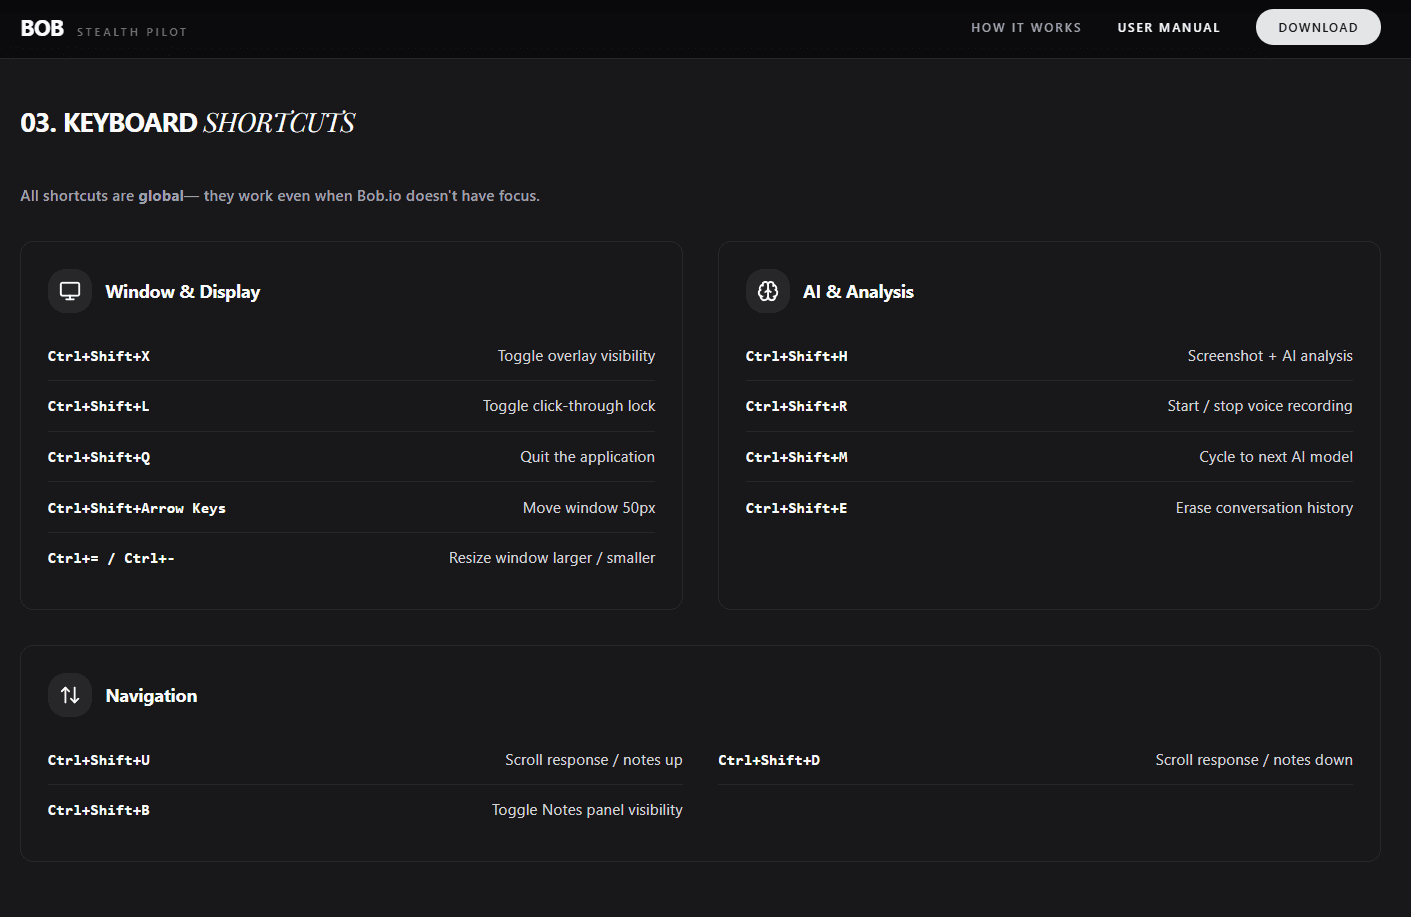
Task: Click the Stealth Pilot tagline text
Action: pyautogui.click(x=132, y=32)
